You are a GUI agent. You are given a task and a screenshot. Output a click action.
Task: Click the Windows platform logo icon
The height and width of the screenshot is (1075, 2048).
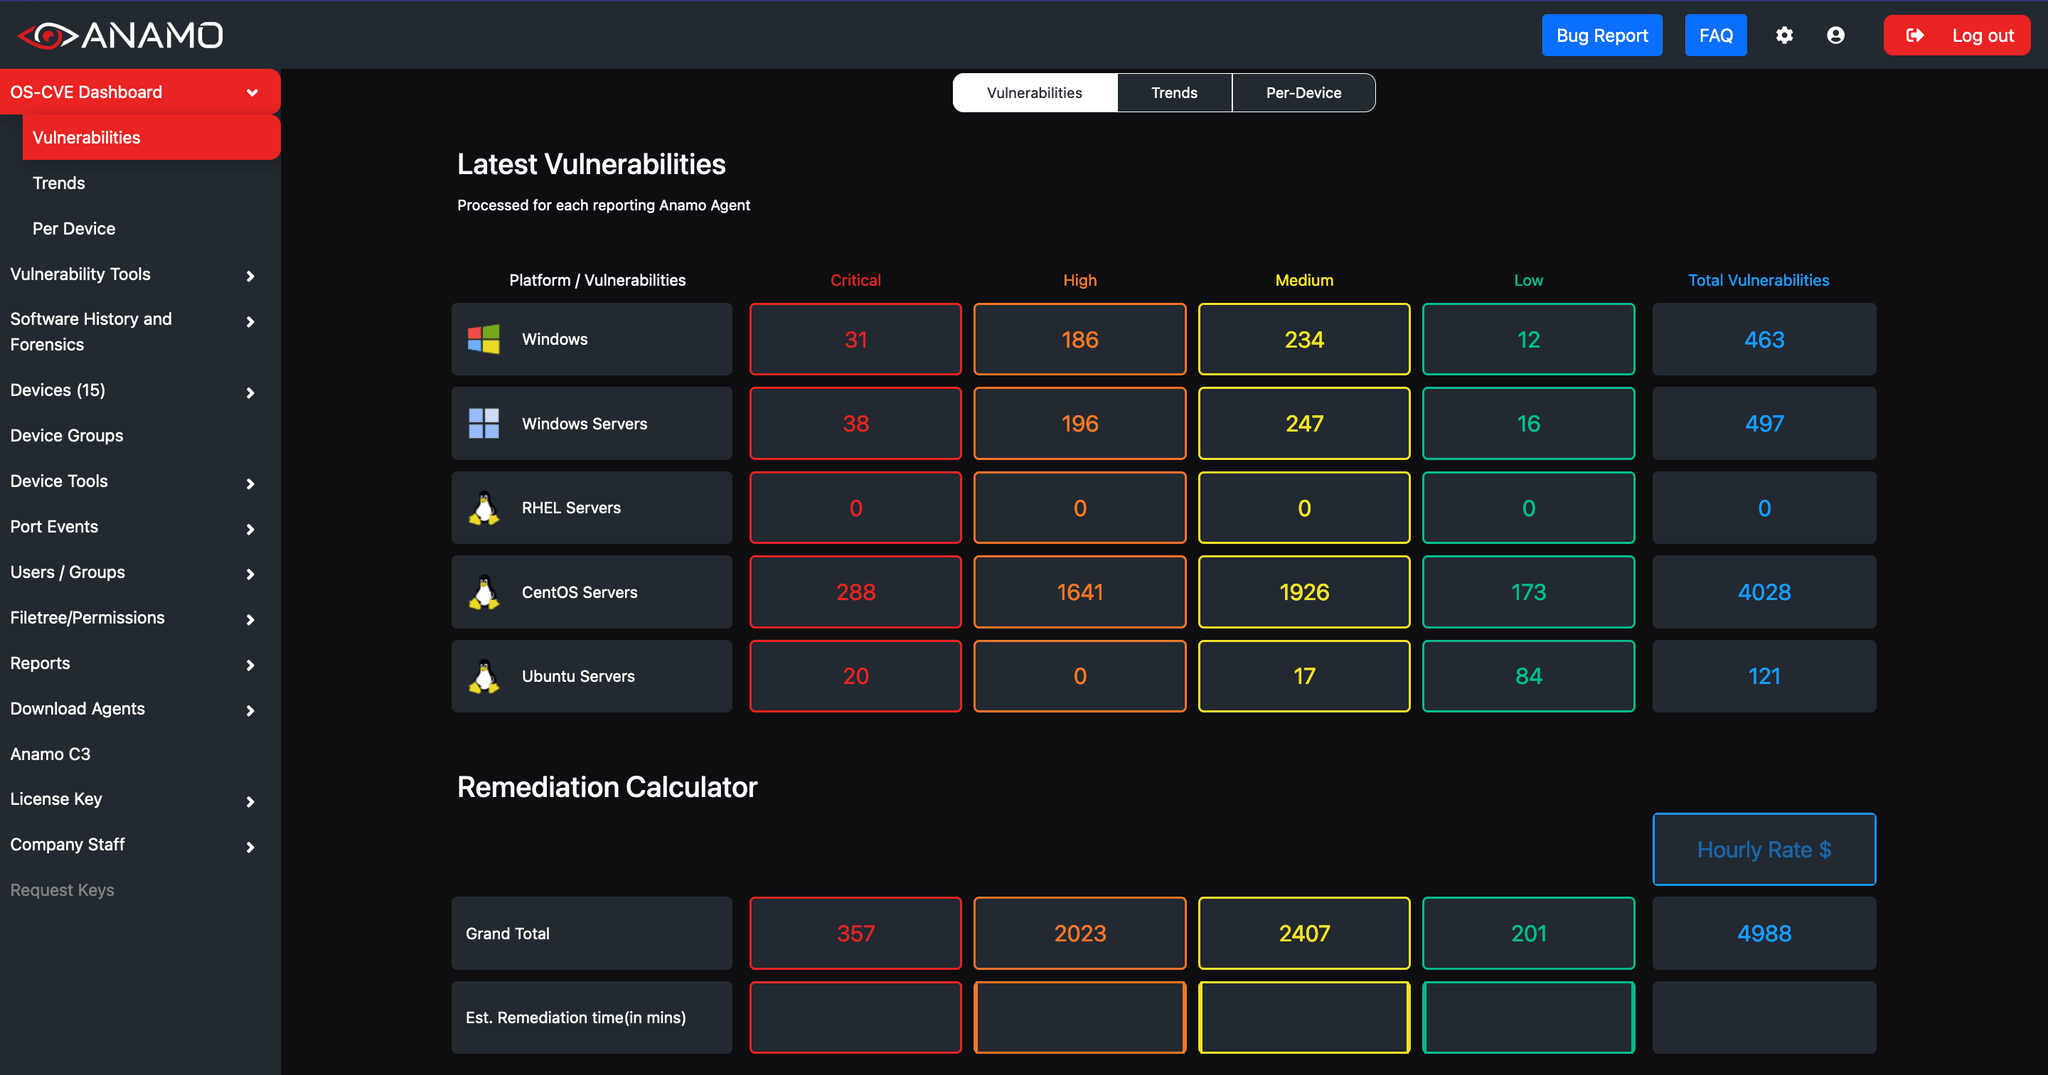[484, 339]
